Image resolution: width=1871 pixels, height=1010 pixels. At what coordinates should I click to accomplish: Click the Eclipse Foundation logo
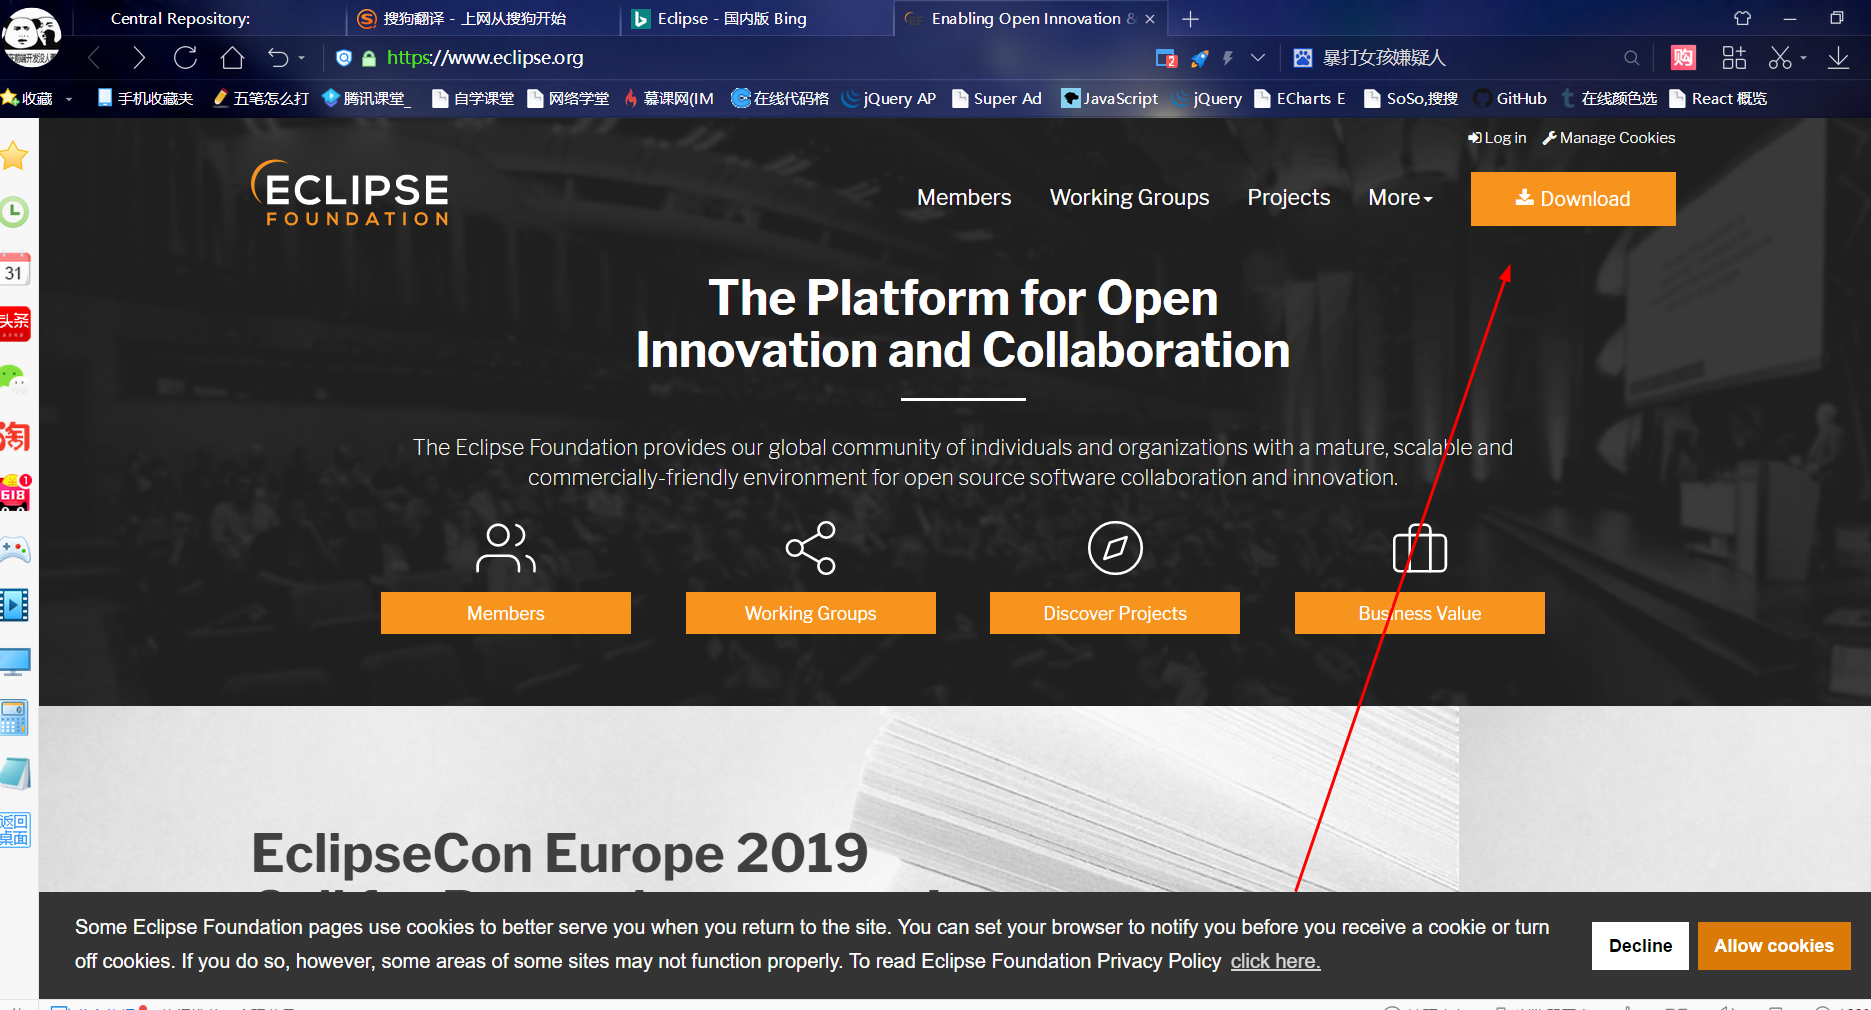350,193
